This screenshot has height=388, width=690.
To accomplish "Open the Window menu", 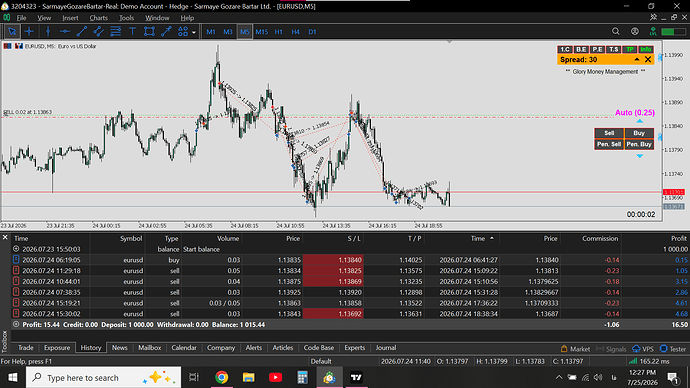I will [157, 18].
